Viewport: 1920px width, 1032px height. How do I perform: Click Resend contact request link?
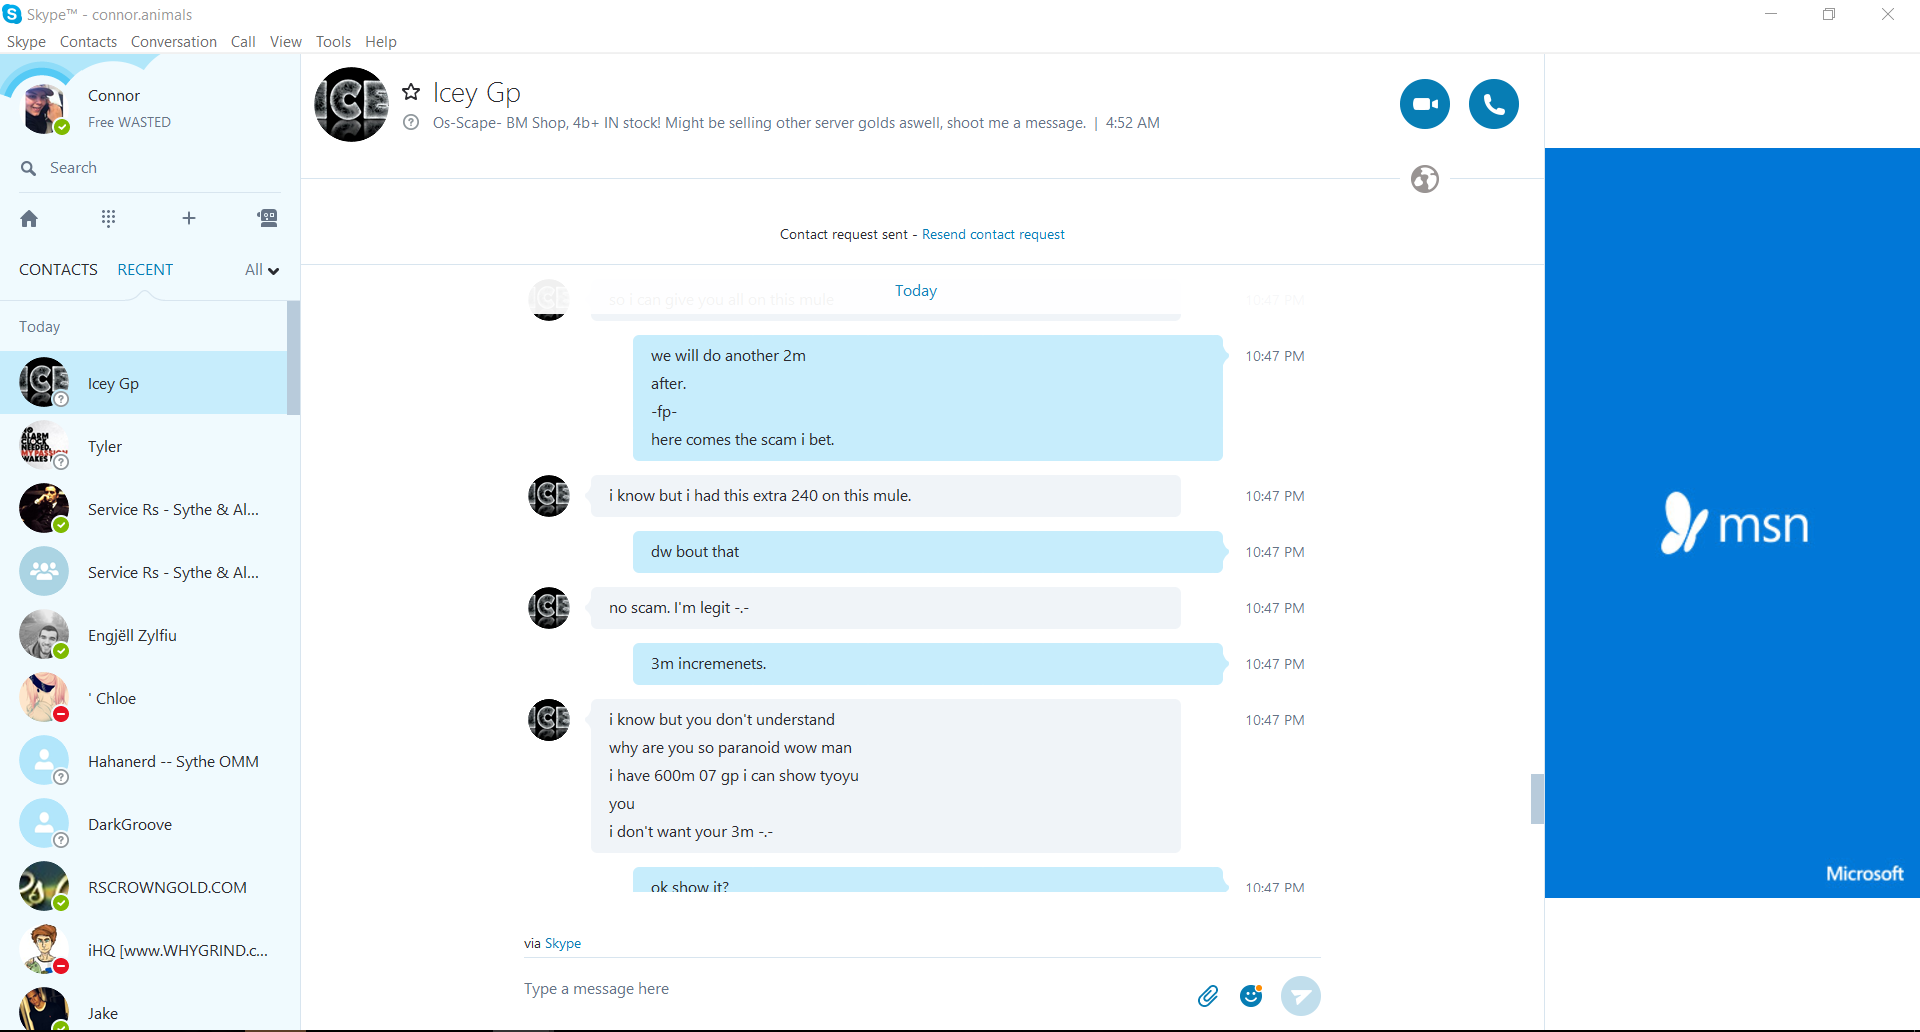click(x=993, y=234)
